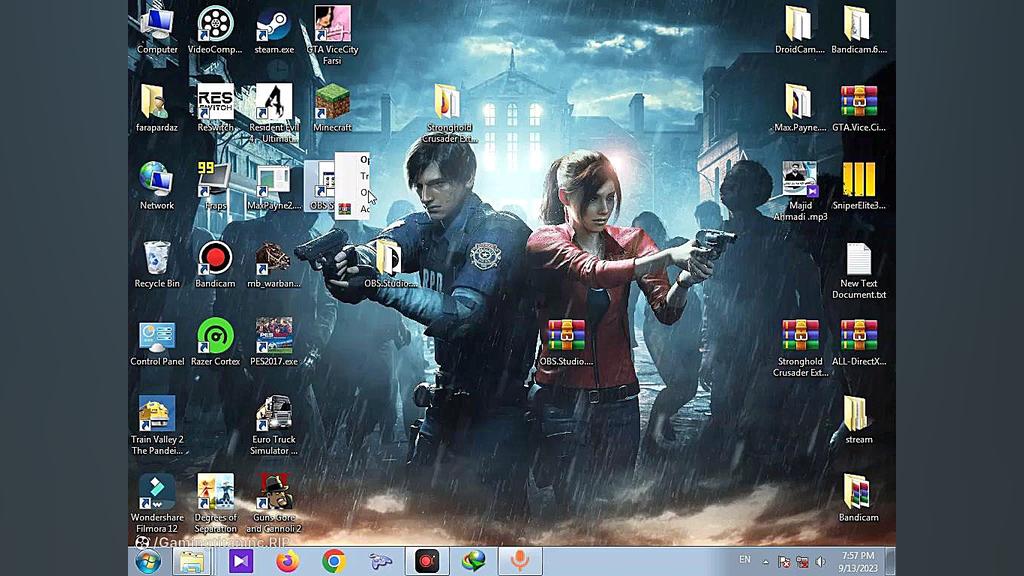Screen dimensions: 1024x576
Task: Open the stream folder
Action: coord(859,420)
